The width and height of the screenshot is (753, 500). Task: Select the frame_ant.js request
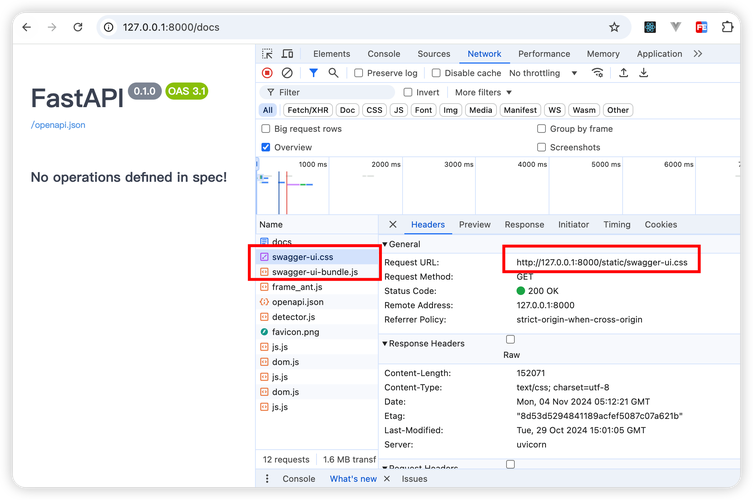pyautogui.click(x=317, y=287)
